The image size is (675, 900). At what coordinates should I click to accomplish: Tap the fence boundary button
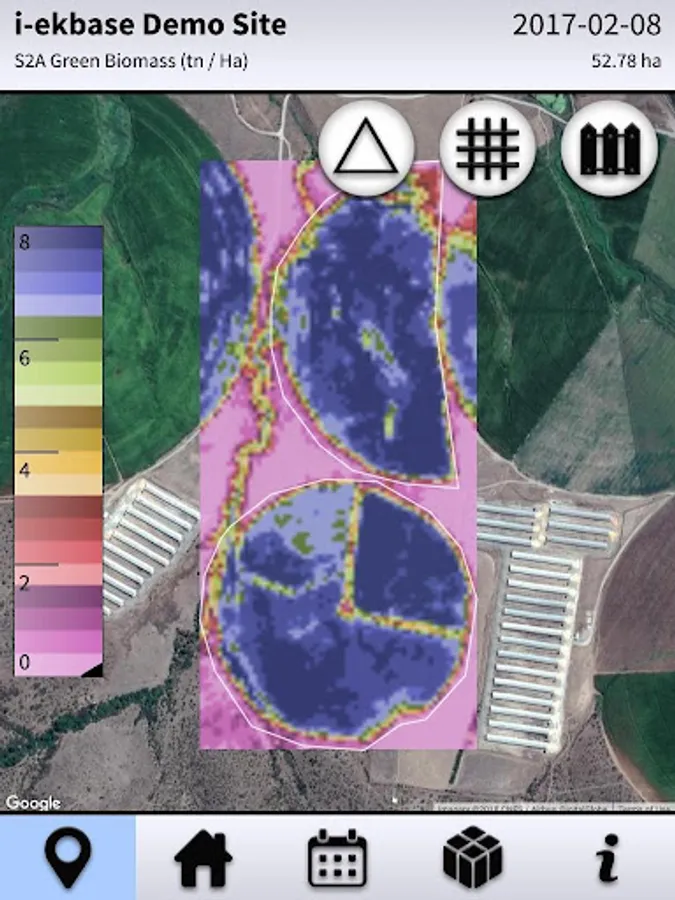click(610, 148)
